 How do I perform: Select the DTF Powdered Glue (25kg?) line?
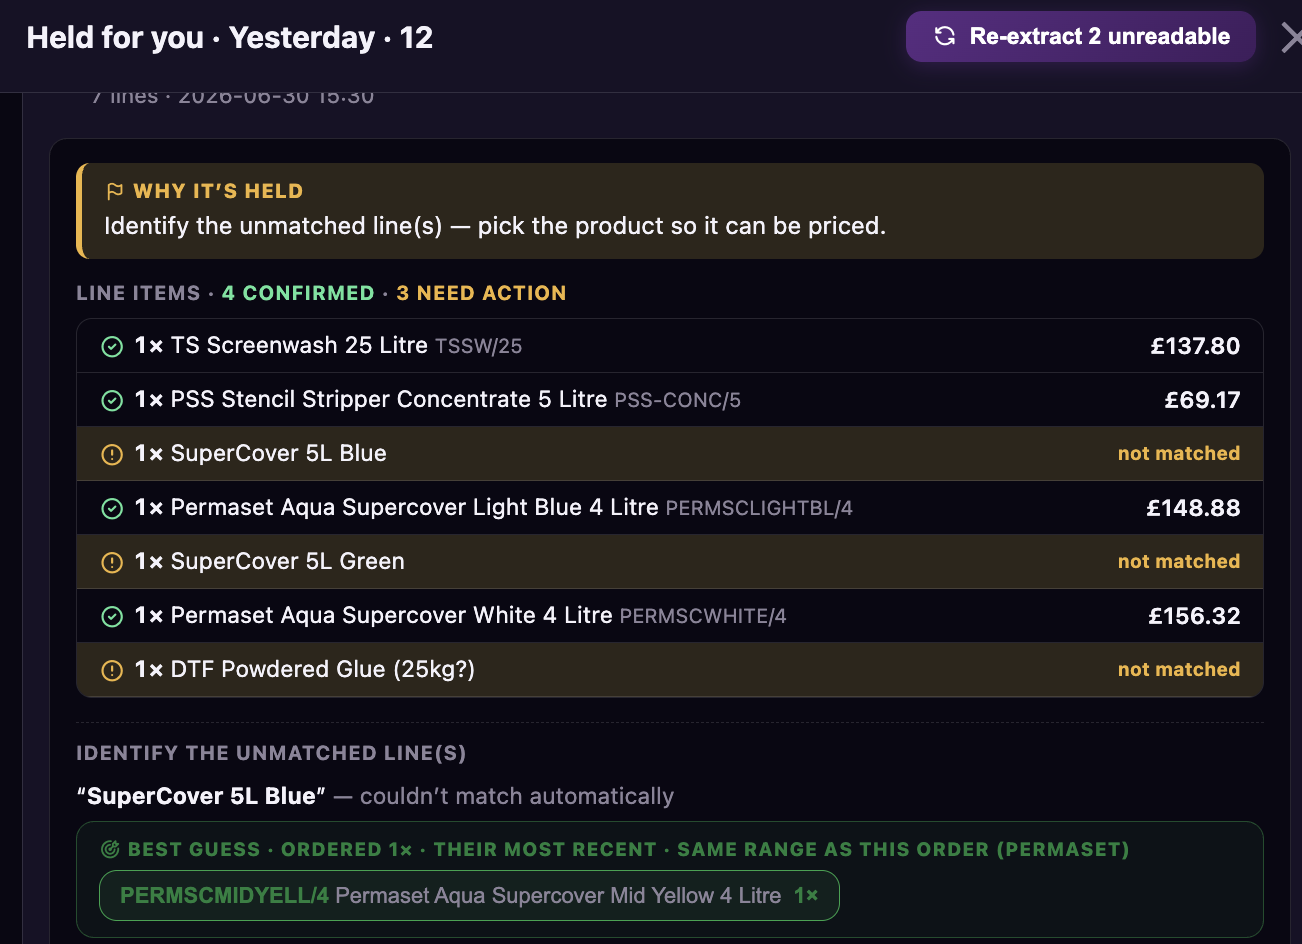670,670
